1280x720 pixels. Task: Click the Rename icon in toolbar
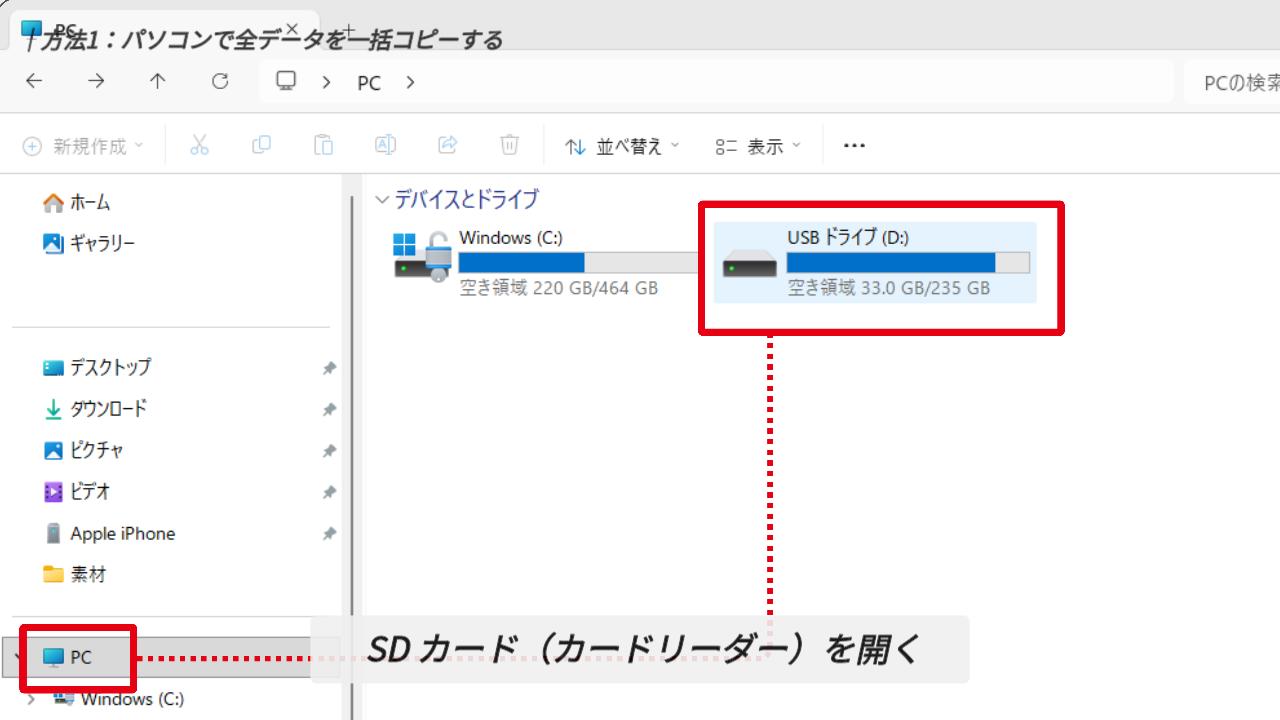tap(385, 146)
